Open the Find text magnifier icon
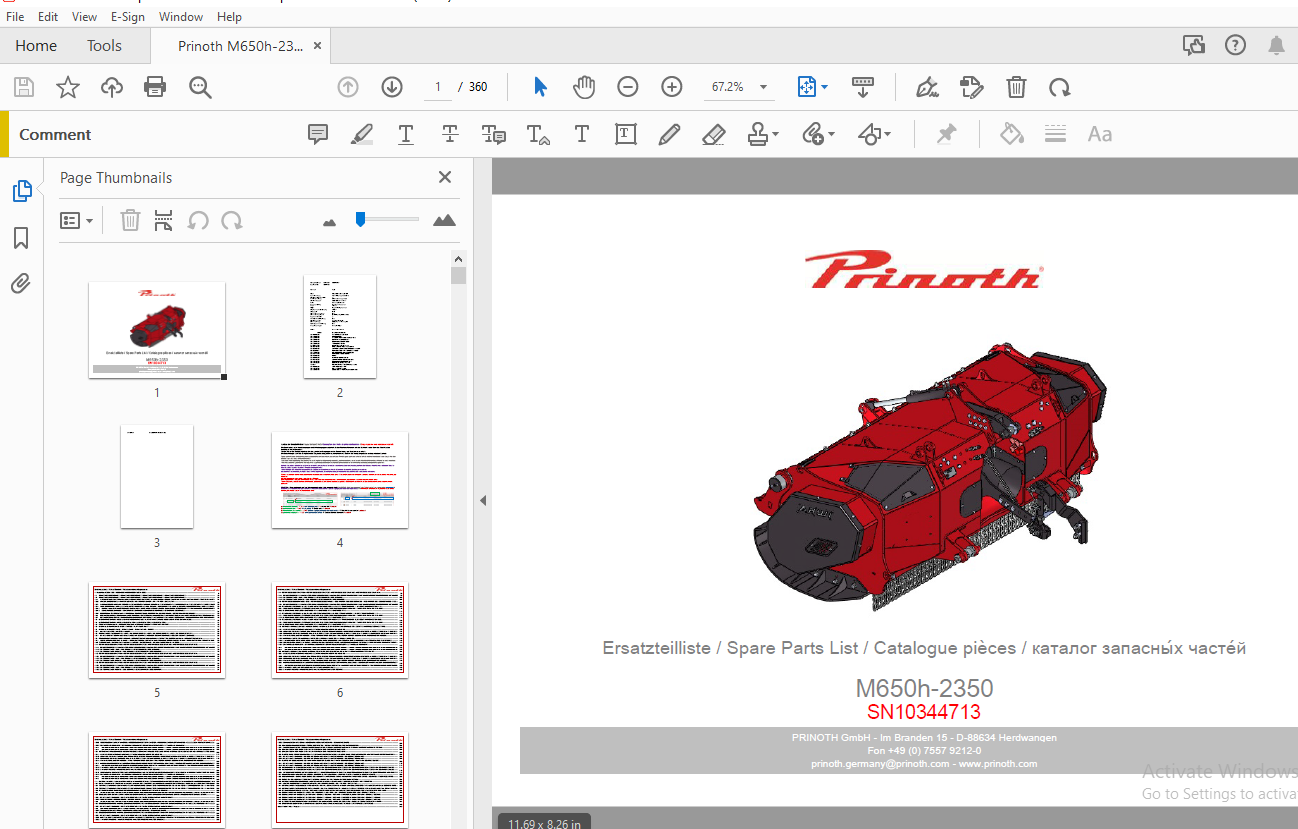Image resolution: width=1298 pixels, height=829 pixels. tap(200, 87)
